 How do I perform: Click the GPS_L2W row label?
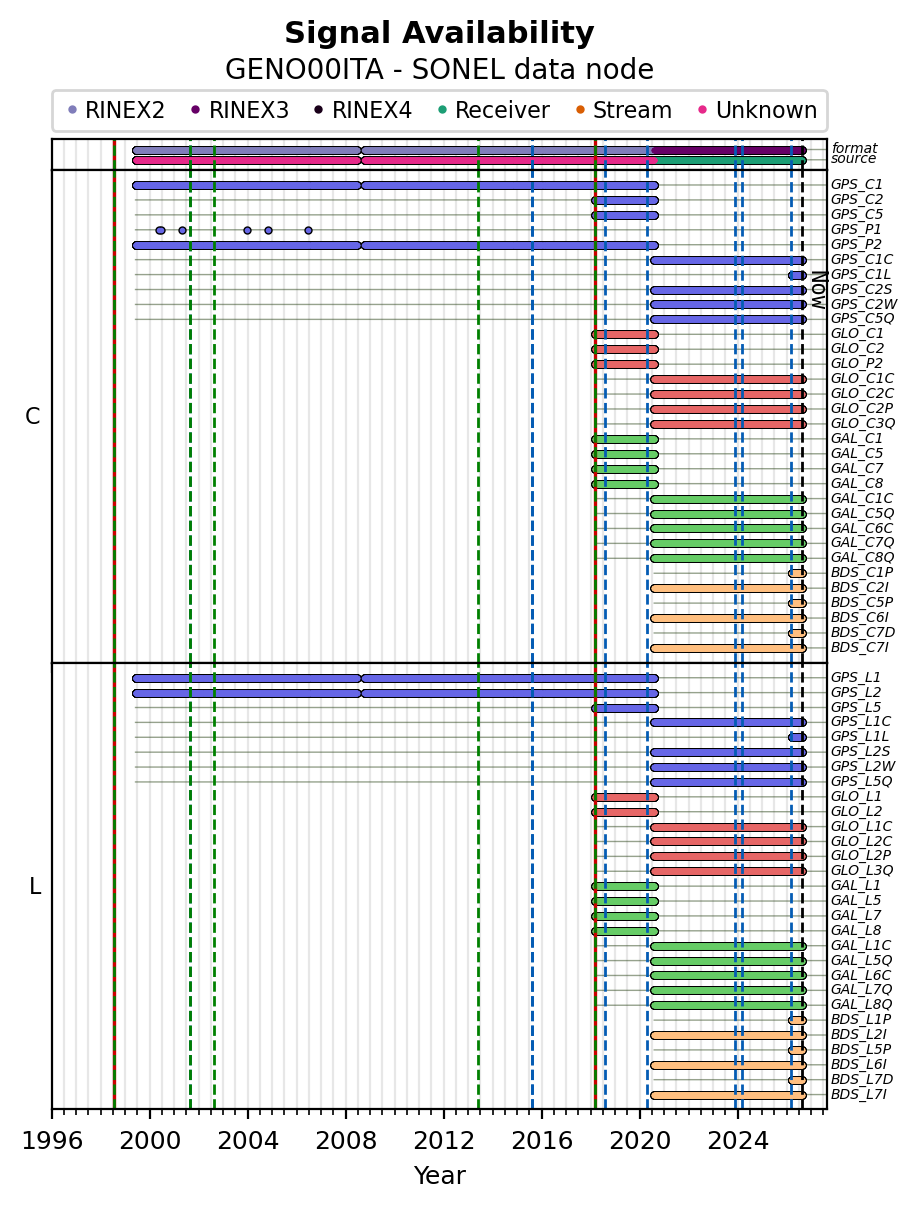click(863, 767)
